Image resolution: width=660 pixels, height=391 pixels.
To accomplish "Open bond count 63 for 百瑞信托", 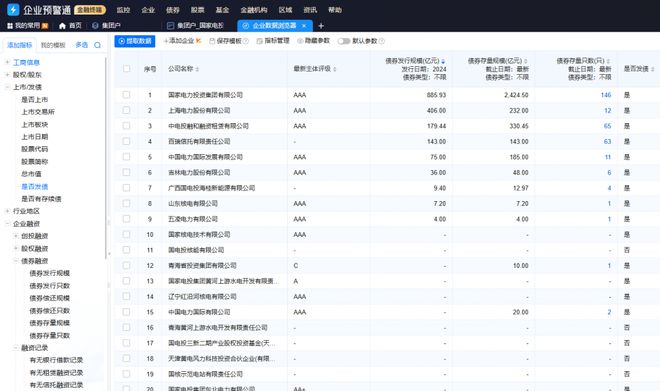I will [x=607, y=141].
